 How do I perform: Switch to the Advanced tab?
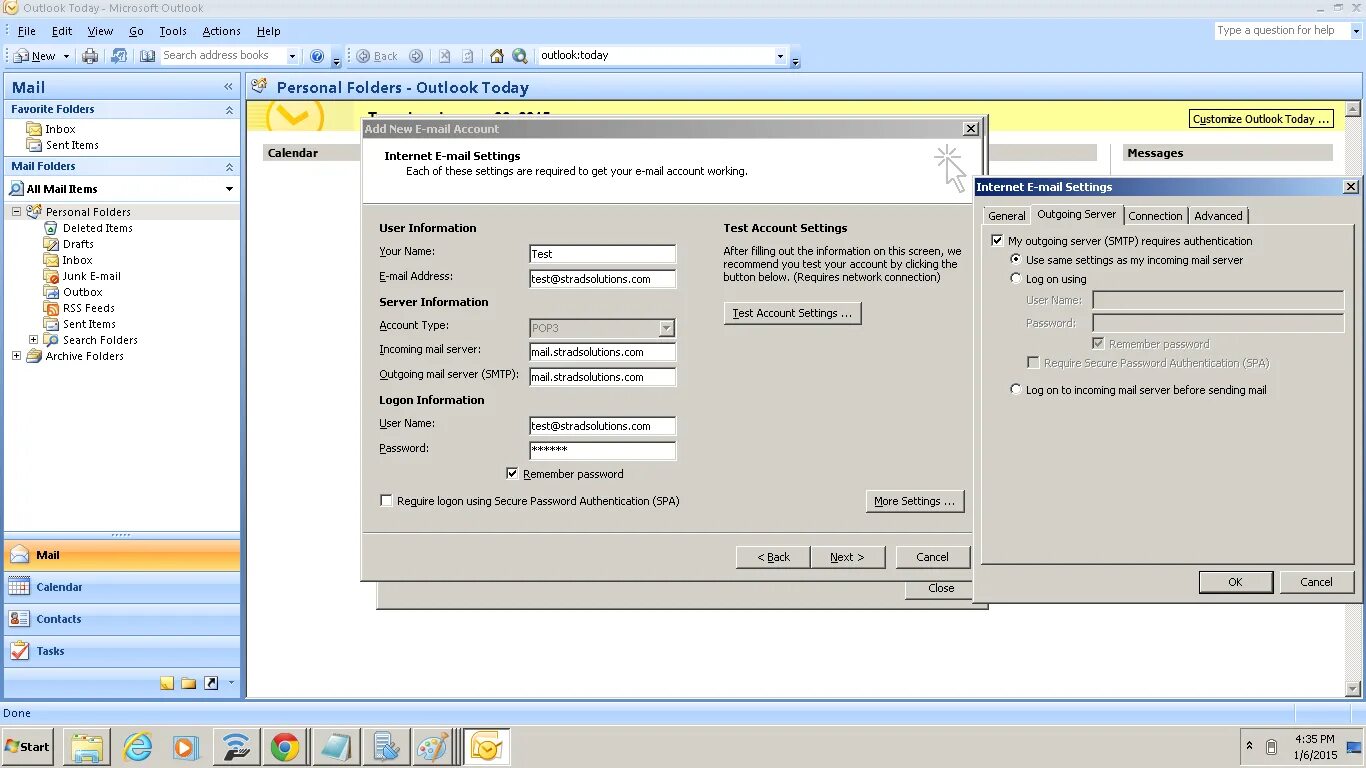1218,216
